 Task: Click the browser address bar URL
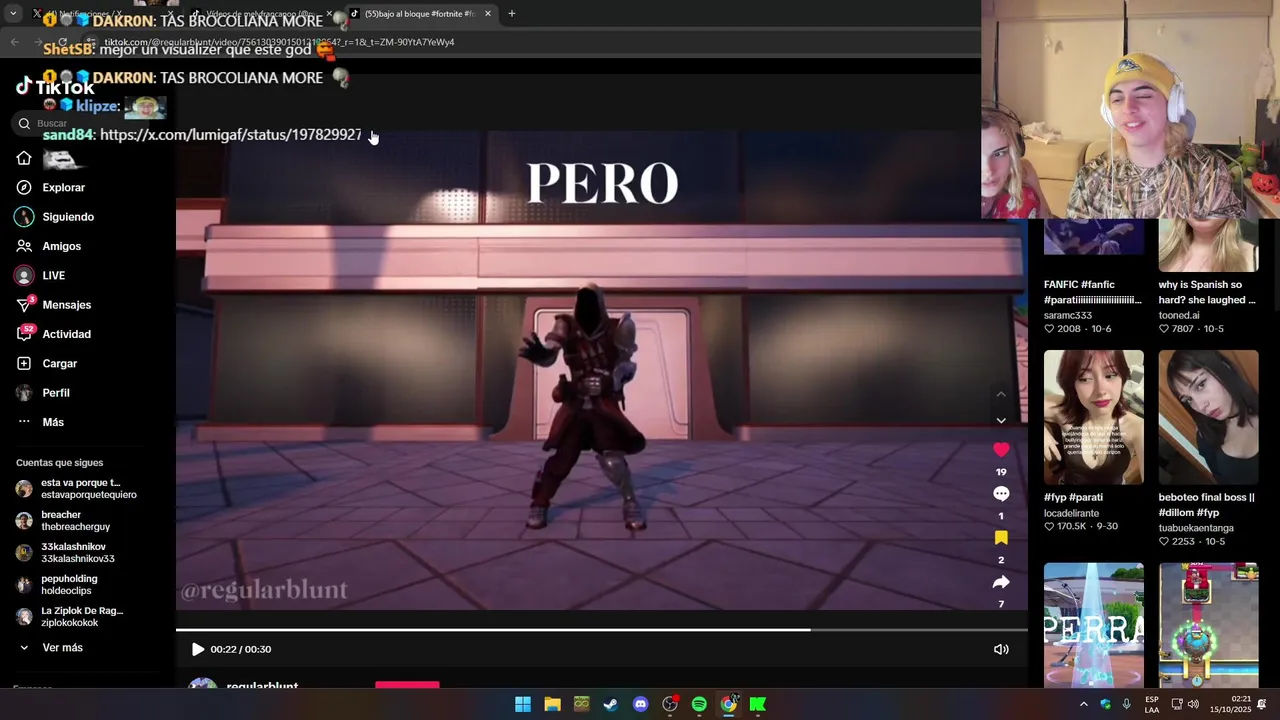coord(280,42)
